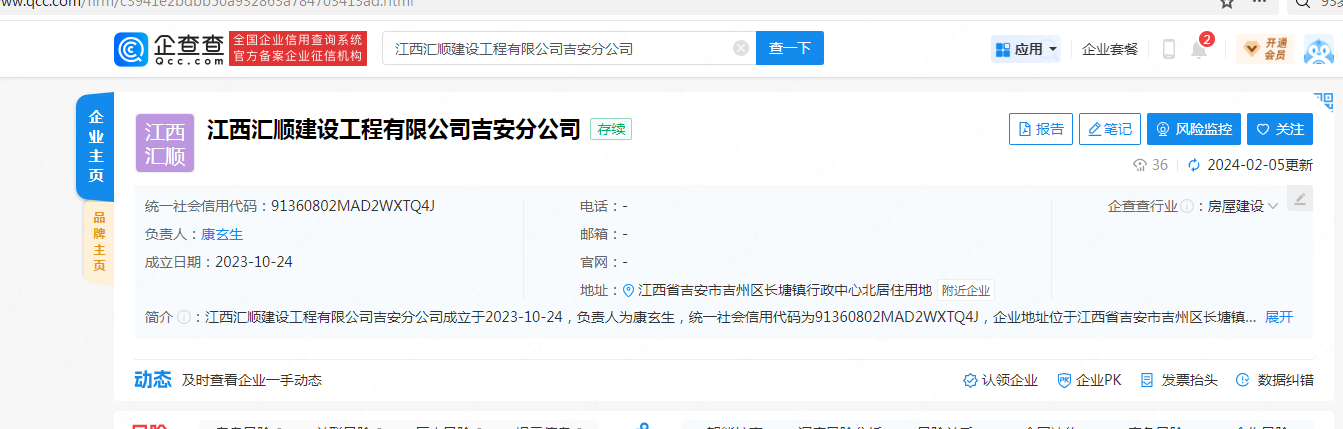
Task: Click the view count 36 icon
Action: coord(1140,165)
